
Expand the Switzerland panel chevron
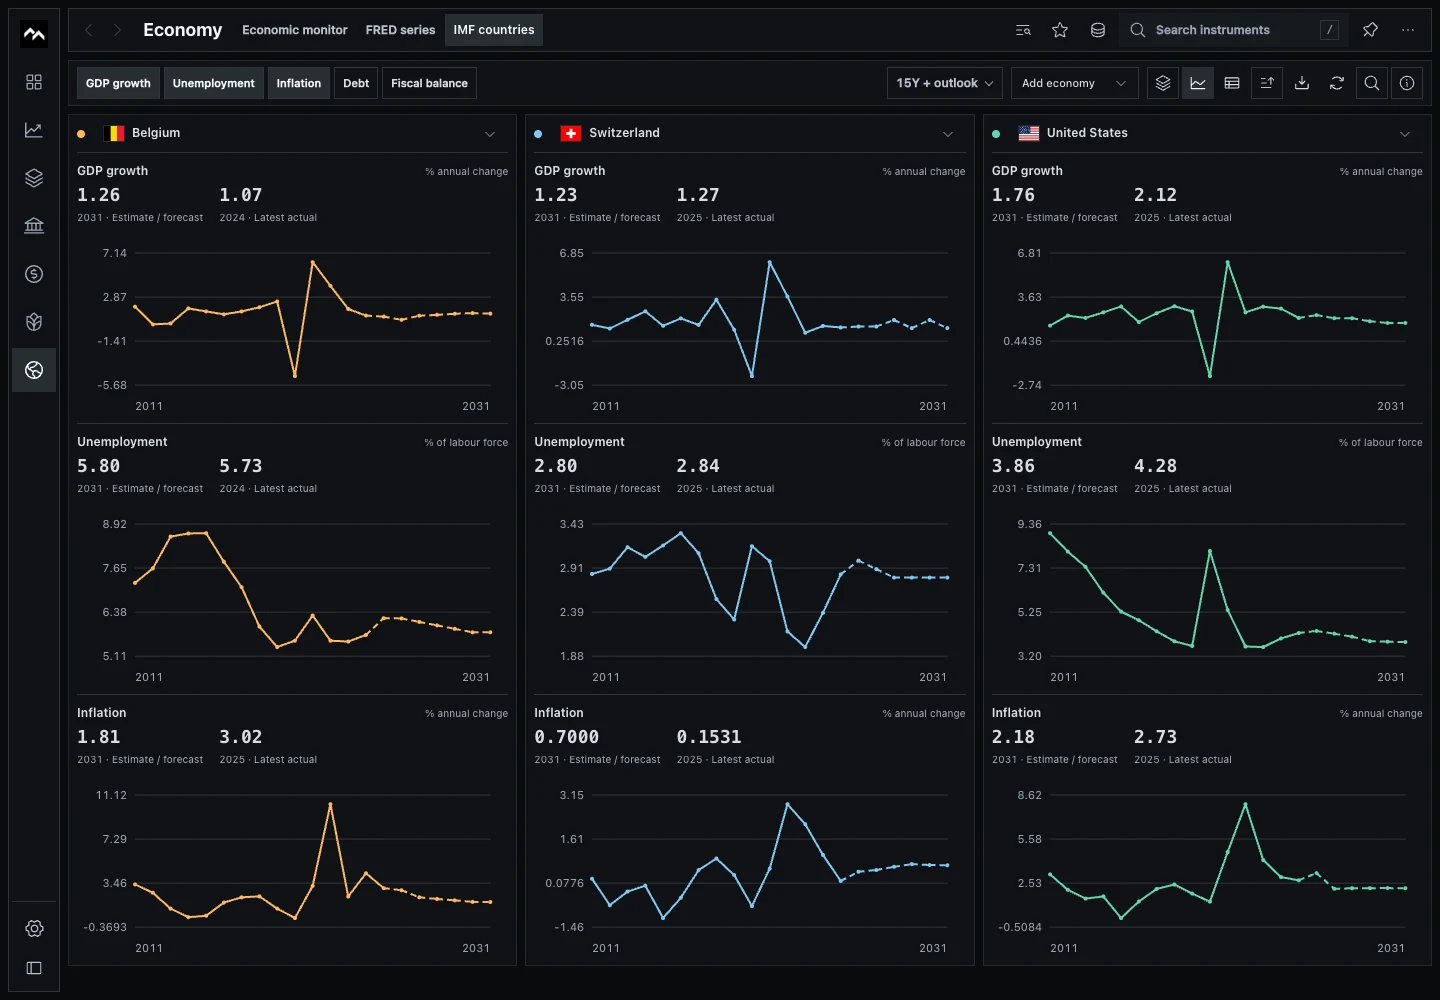pos(948,134)
